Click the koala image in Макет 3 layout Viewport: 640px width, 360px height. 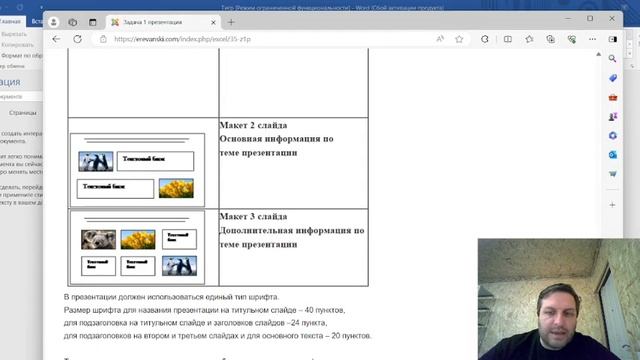click(x=98, y=239)
